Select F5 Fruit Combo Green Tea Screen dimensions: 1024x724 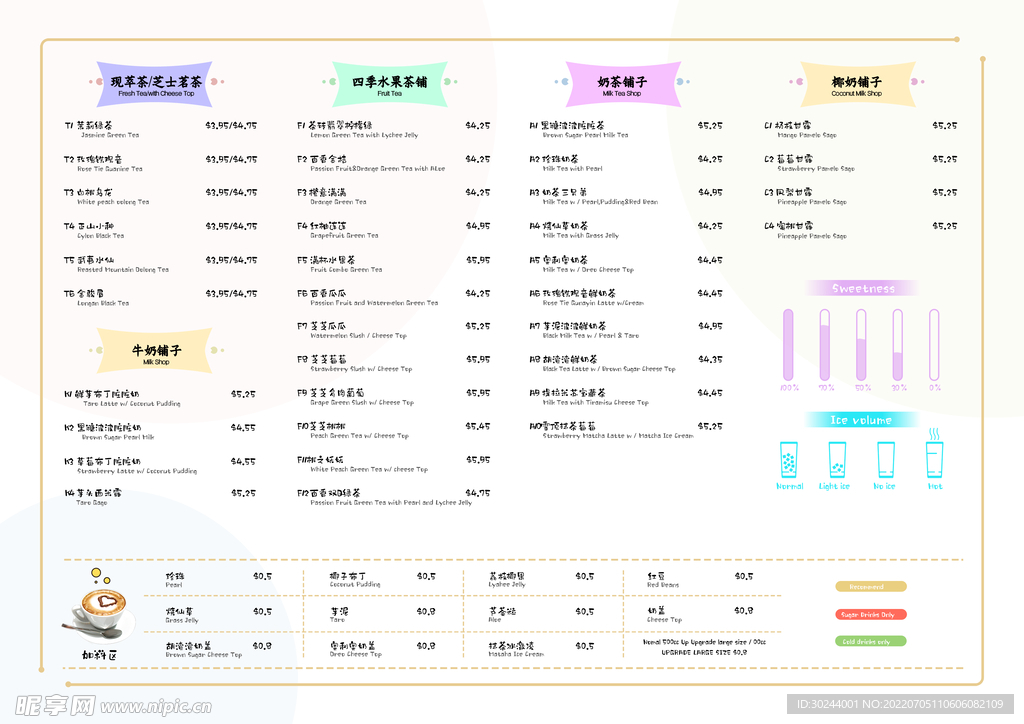pos(393,264)
